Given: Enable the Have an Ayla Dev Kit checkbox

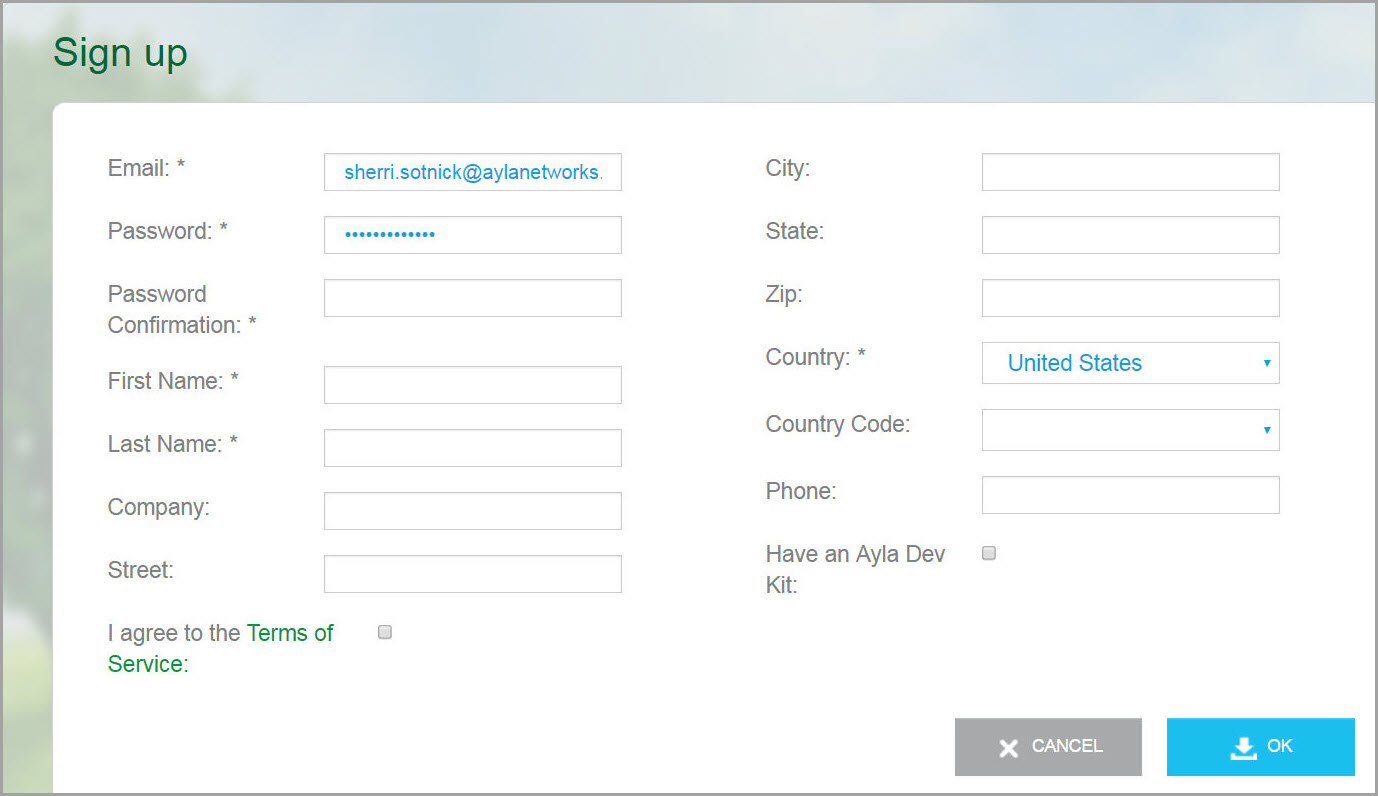Looking at the screenshot, I should [989, 553].
